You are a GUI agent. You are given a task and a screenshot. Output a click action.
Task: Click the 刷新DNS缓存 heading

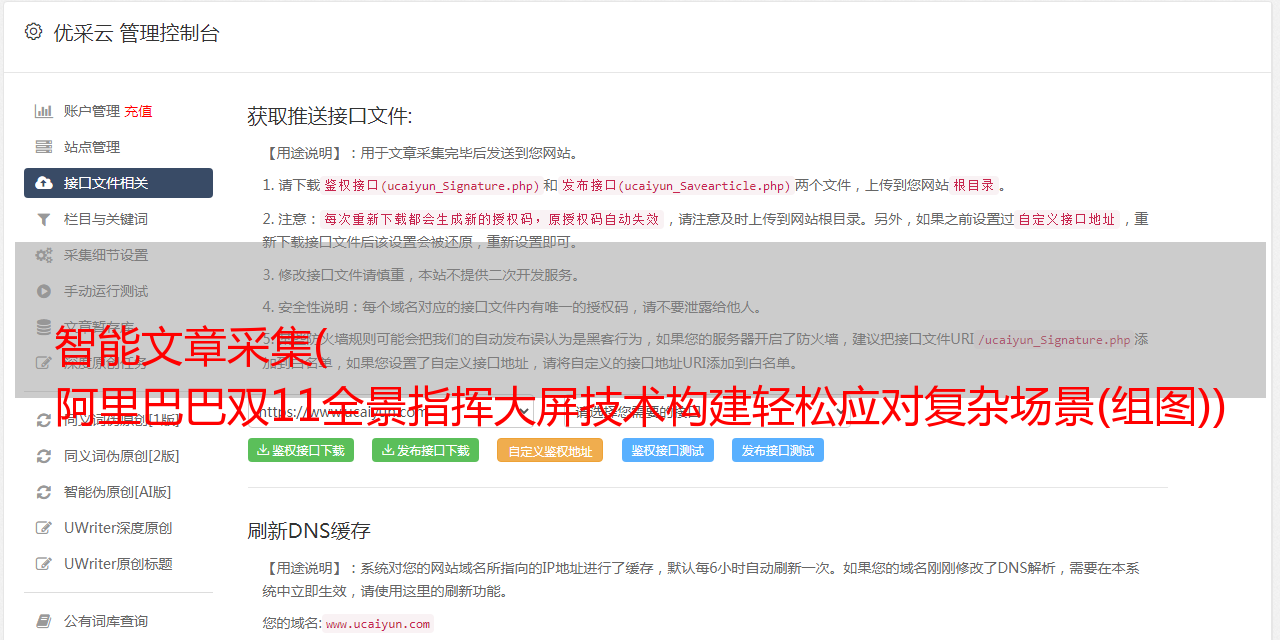tap(309, 531)
